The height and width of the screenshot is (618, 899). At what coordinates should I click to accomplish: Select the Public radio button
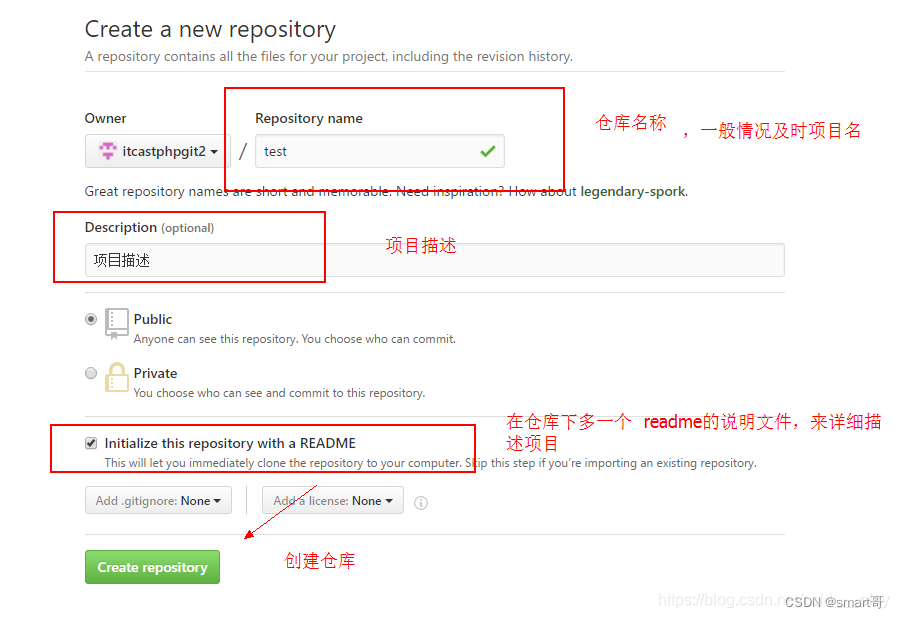click(91, 319)
